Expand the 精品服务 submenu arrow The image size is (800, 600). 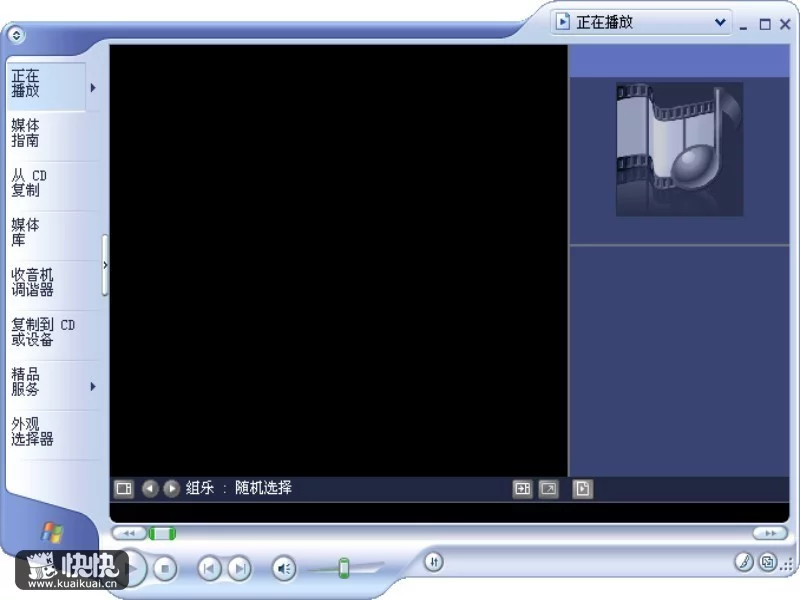click(93, 387)
